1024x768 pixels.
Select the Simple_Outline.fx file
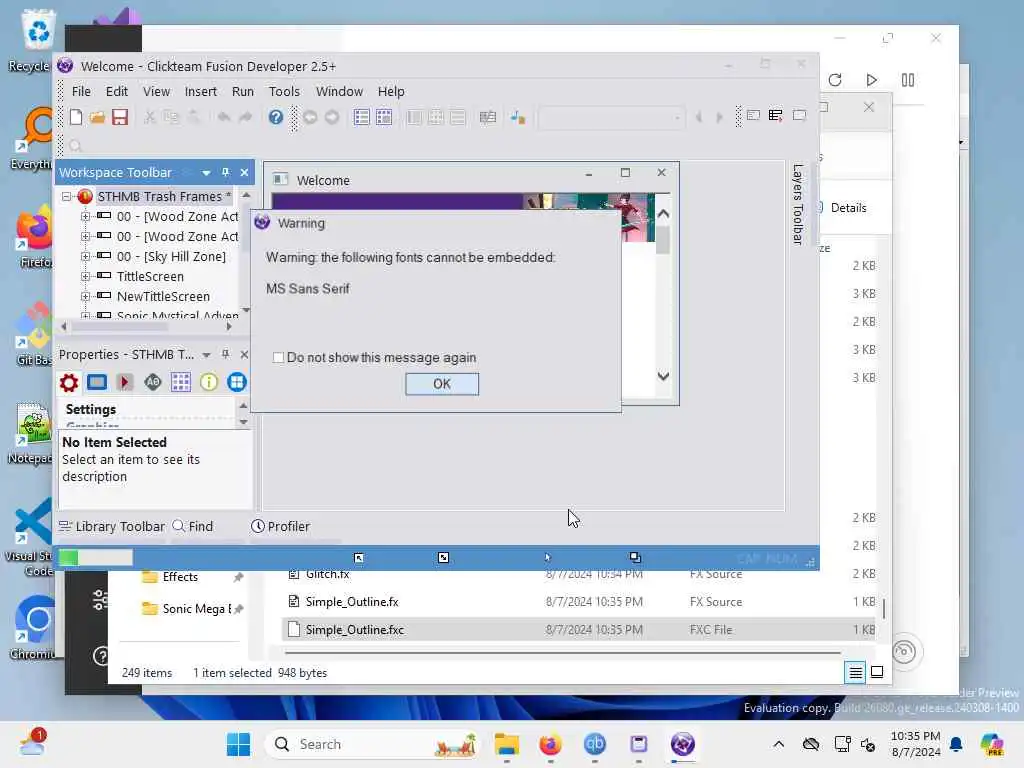tap(352, 602)
